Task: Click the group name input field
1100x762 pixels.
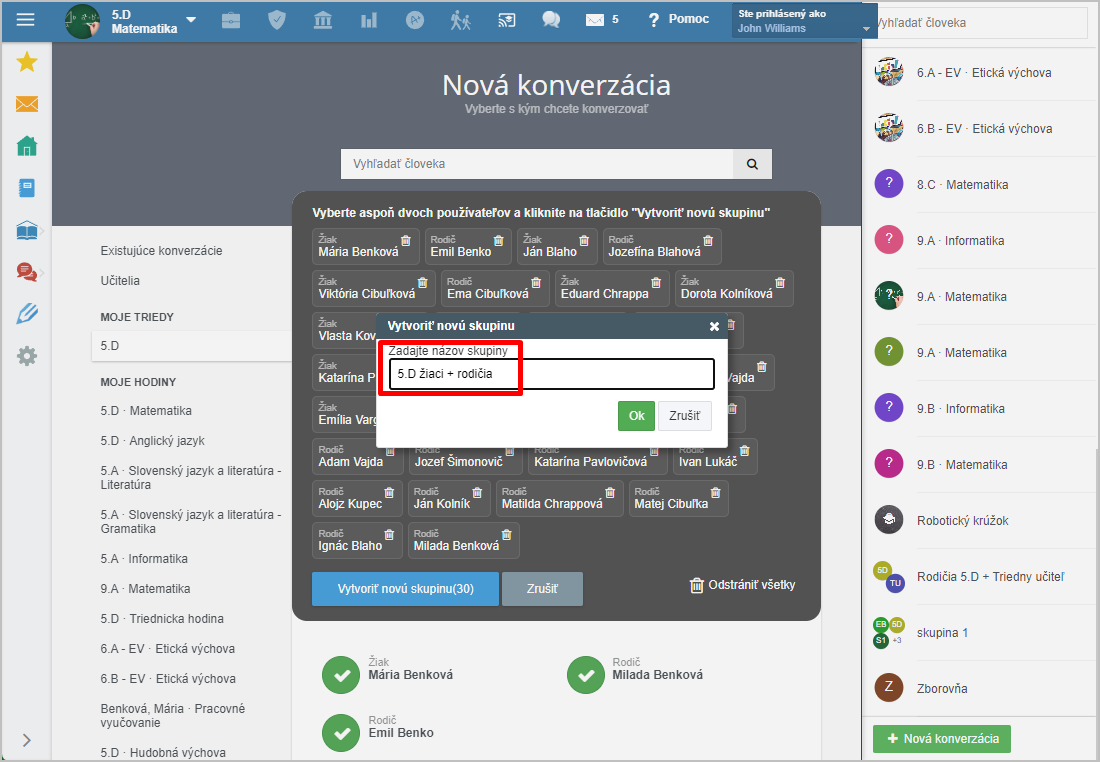Action: coord(551,374)
